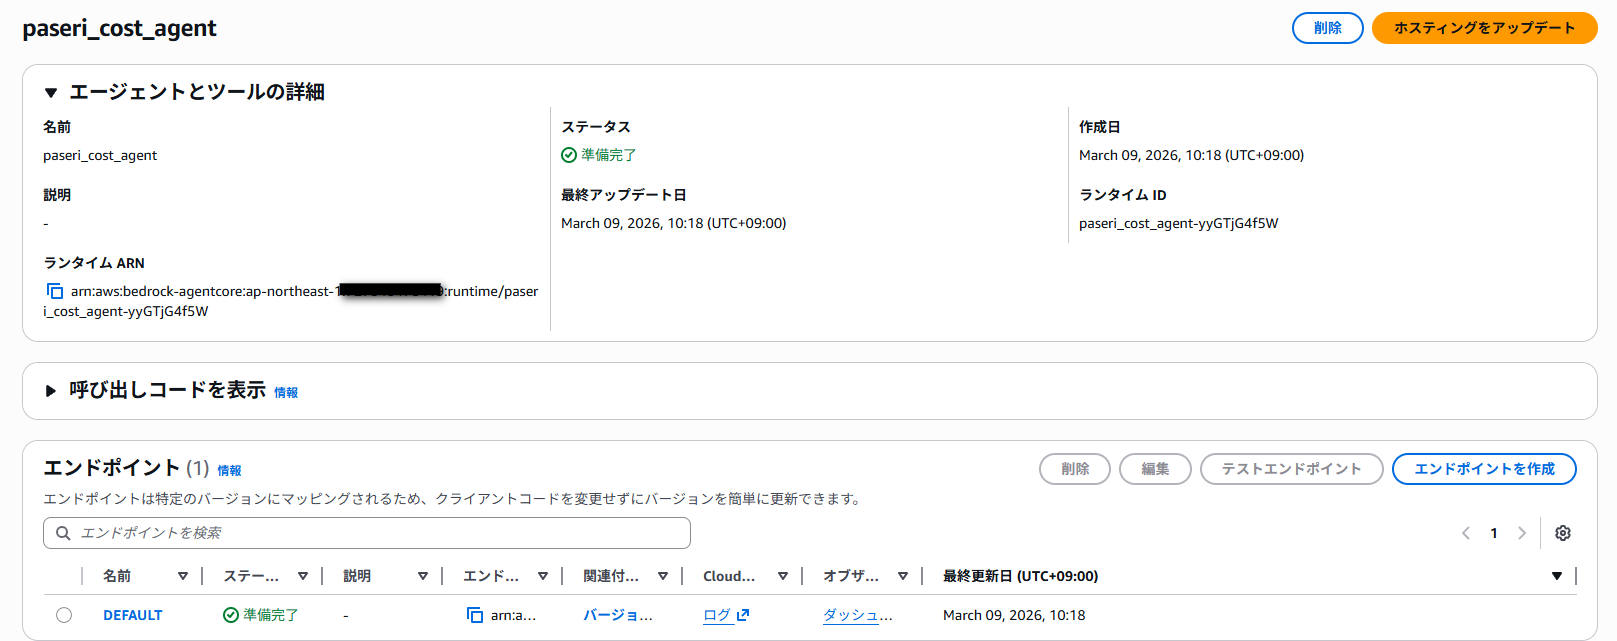Copy the endpoint ARN in DEFAULT row
Viewport: 1617px width, 641px height.
475,615
